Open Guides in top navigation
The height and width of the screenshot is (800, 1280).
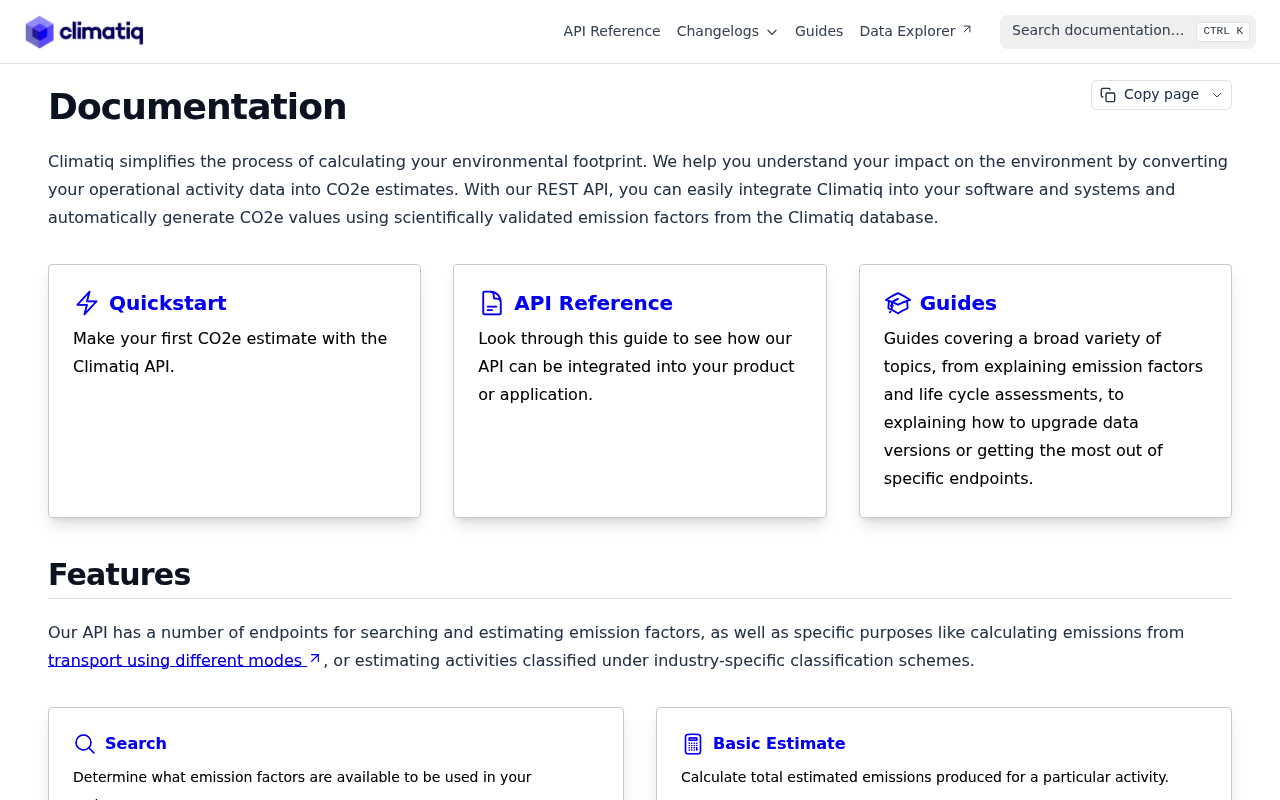pos(819,31)
